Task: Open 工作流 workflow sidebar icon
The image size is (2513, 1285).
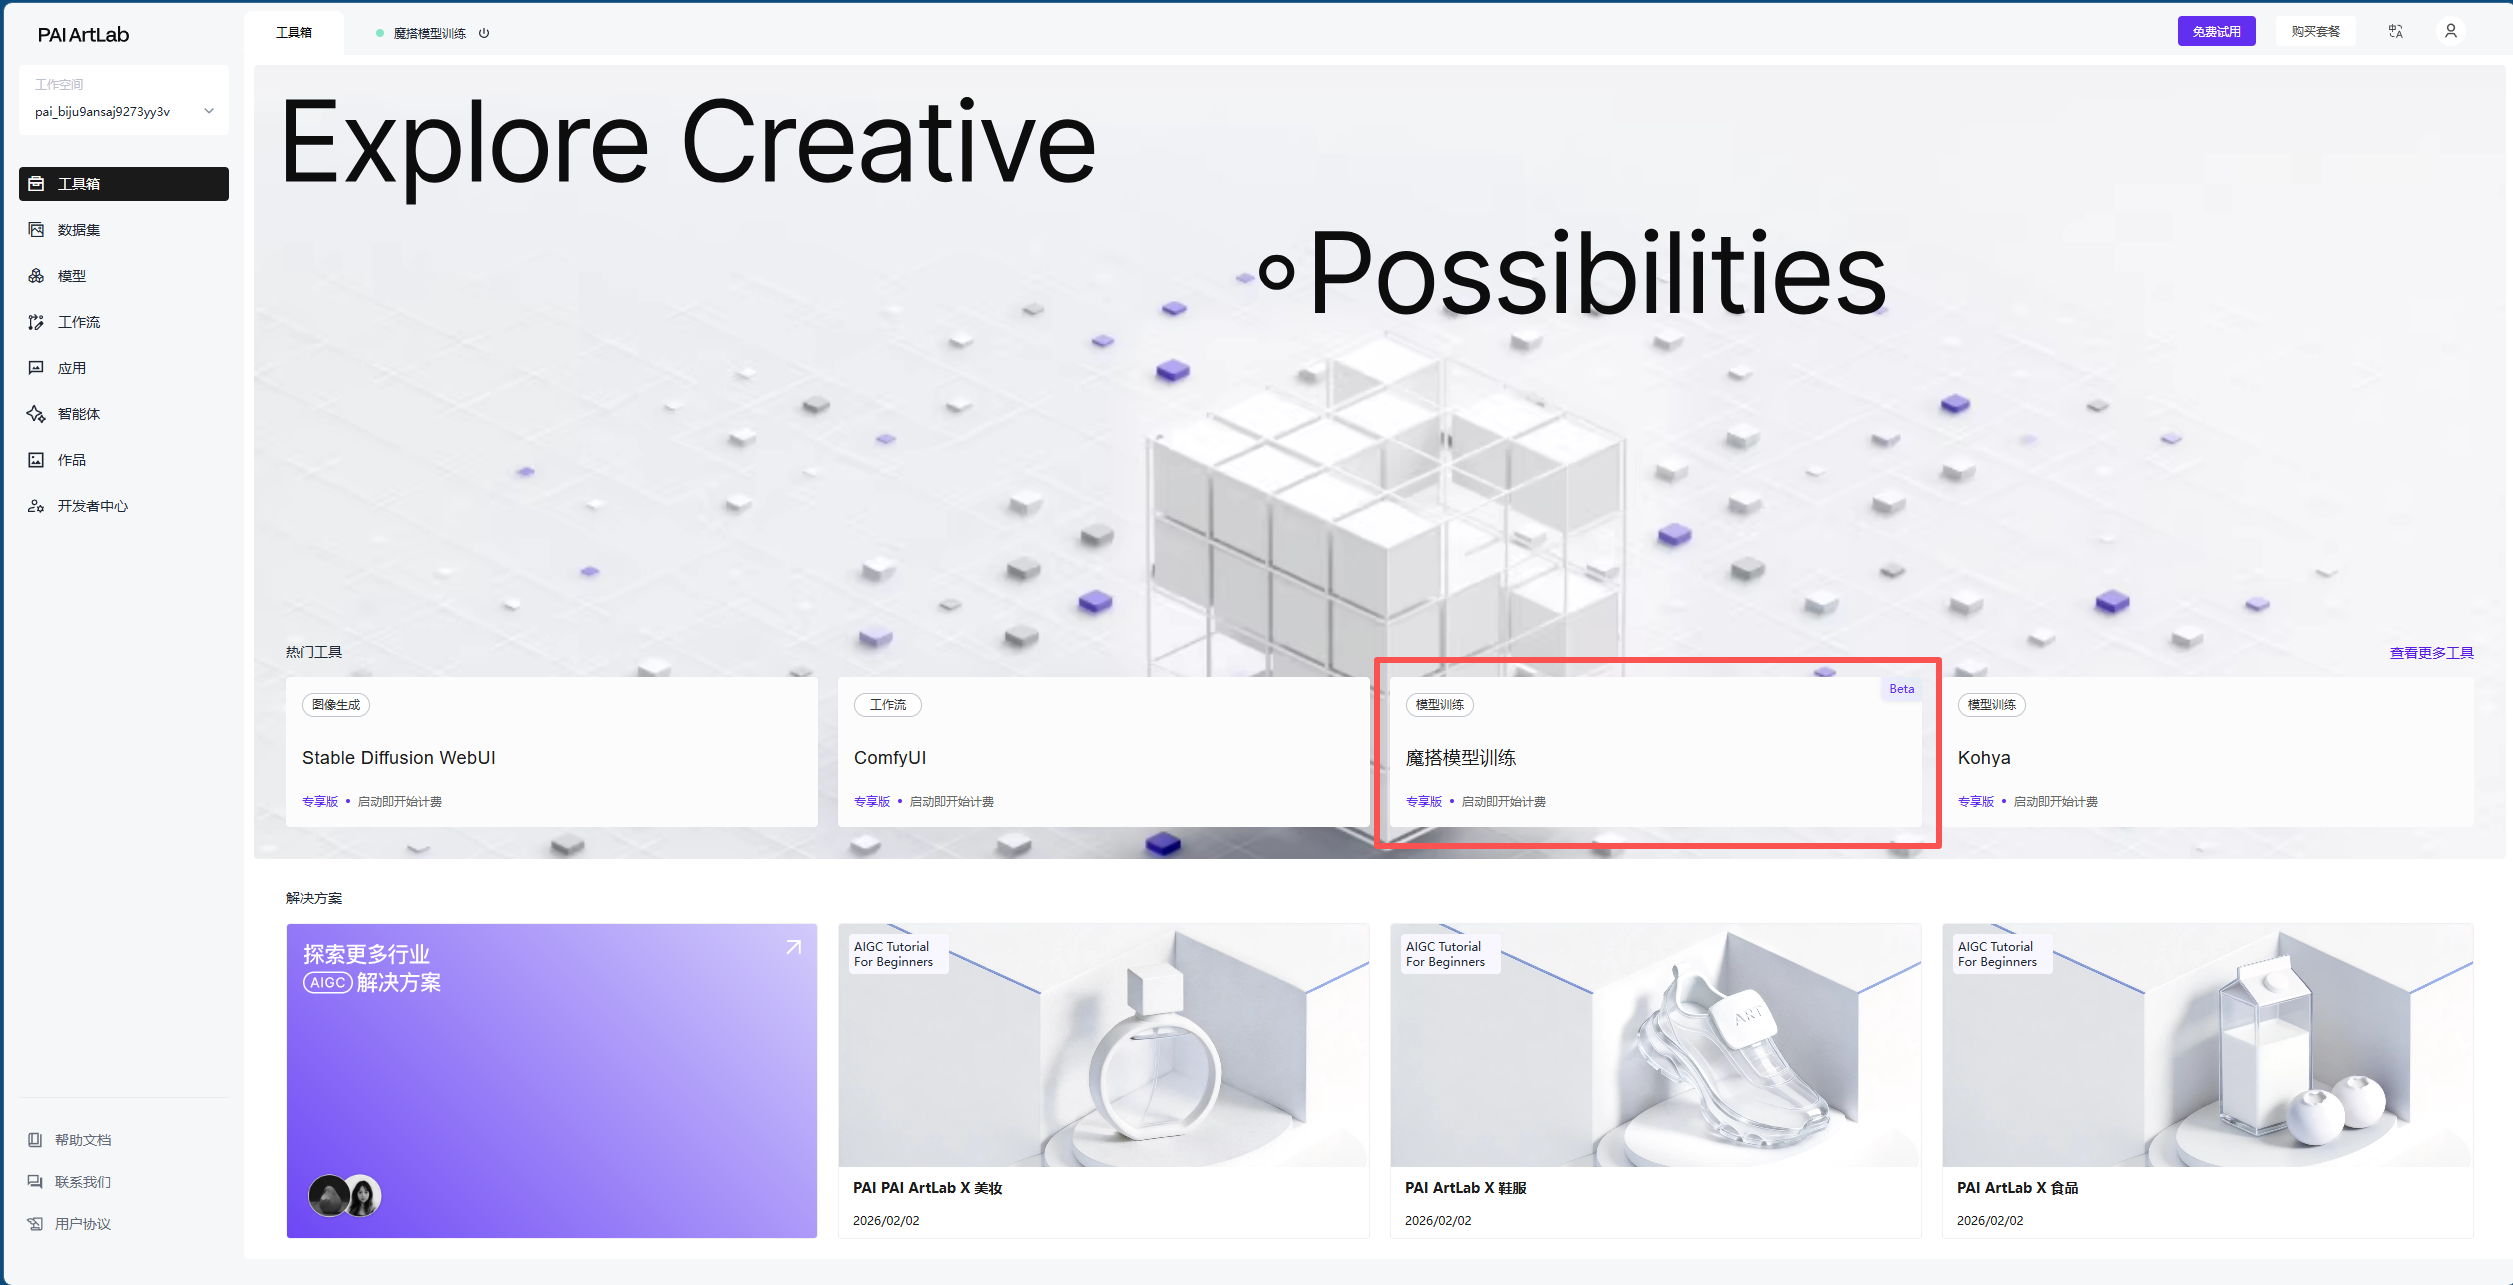Action: point(37,322)
